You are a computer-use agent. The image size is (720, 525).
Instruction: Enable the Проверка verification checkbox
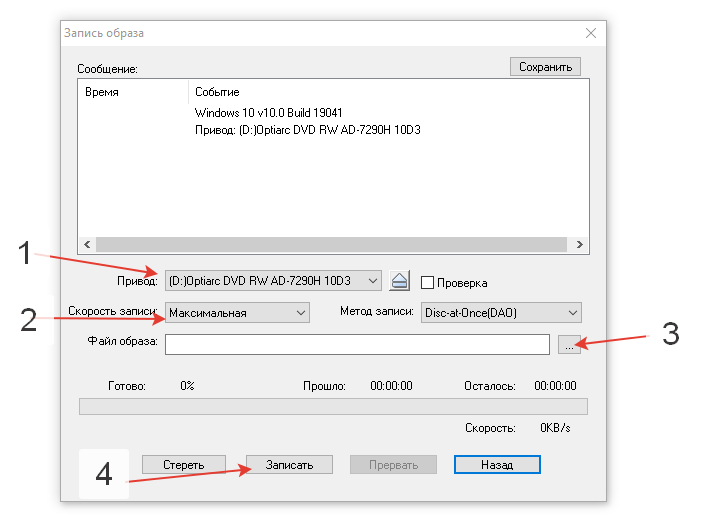(427, 282)
